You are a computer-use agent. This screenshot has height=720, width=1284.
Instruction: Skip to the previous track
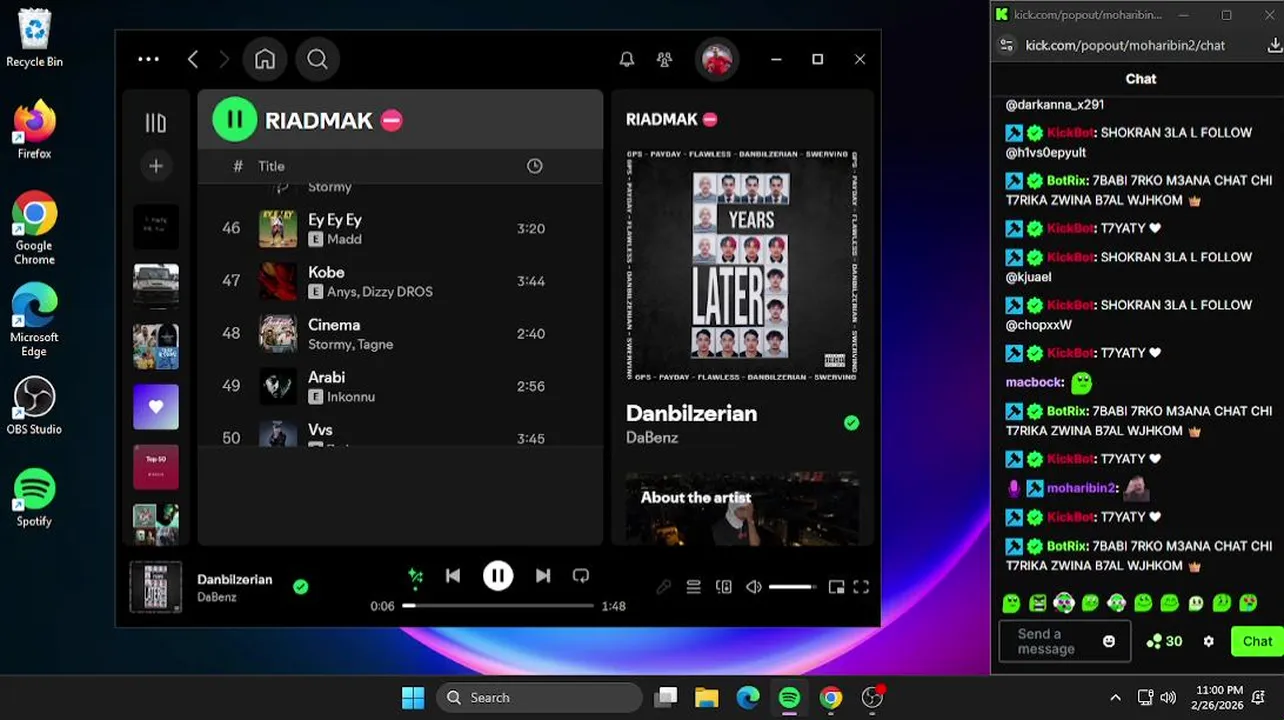[x=453, y=576]
